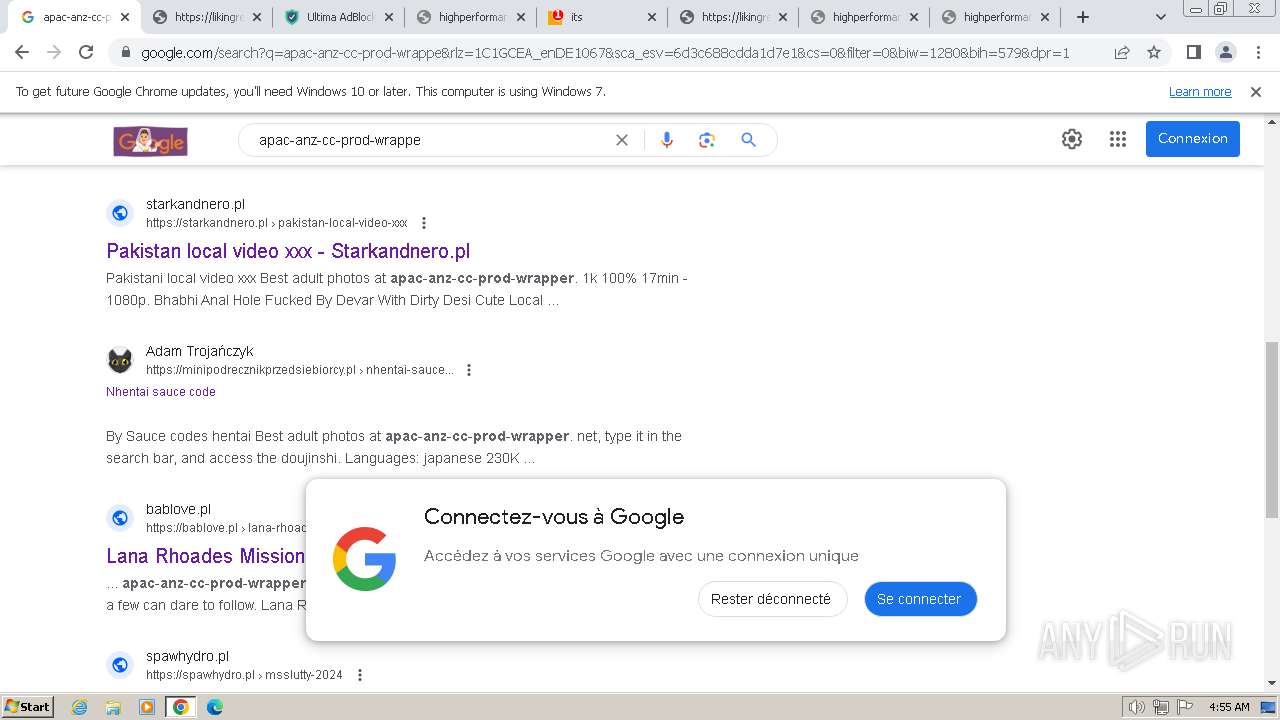
Task: Open File Explorer from the taskbar
Action: [x=113, y=707]
